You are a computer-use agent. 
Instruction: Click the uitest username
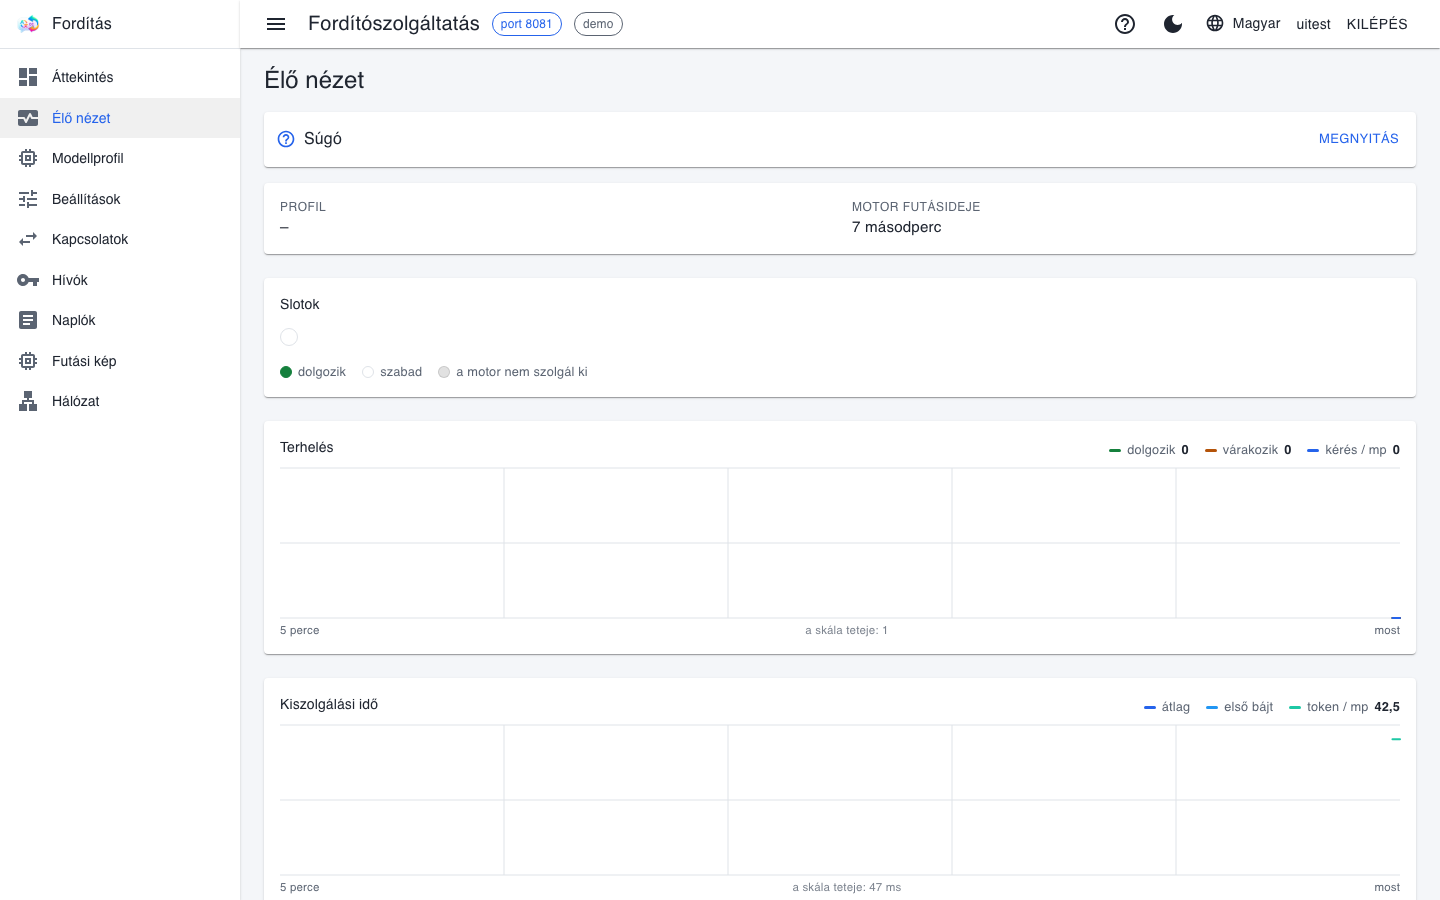pos(1313,24)
